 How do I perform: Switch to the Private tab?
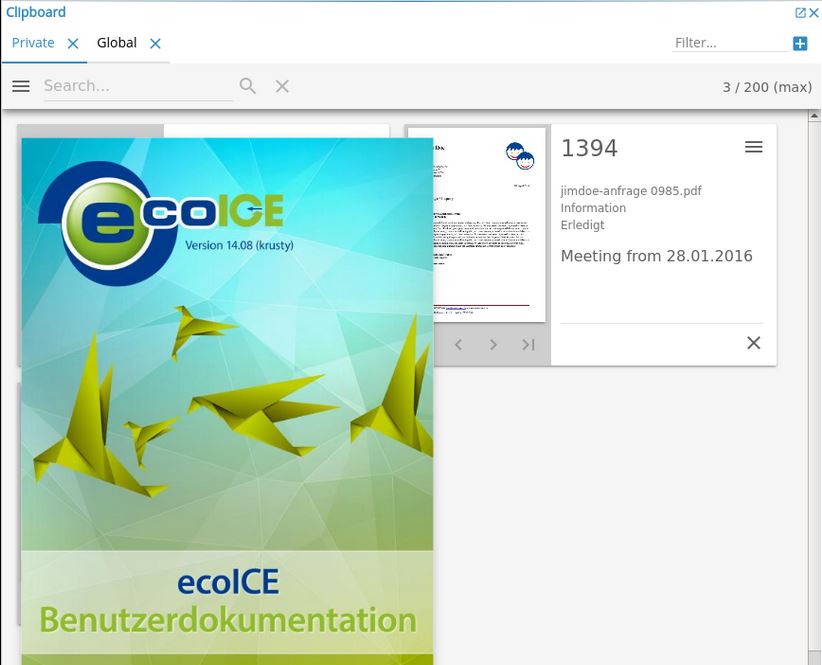(x=33, y=43)
